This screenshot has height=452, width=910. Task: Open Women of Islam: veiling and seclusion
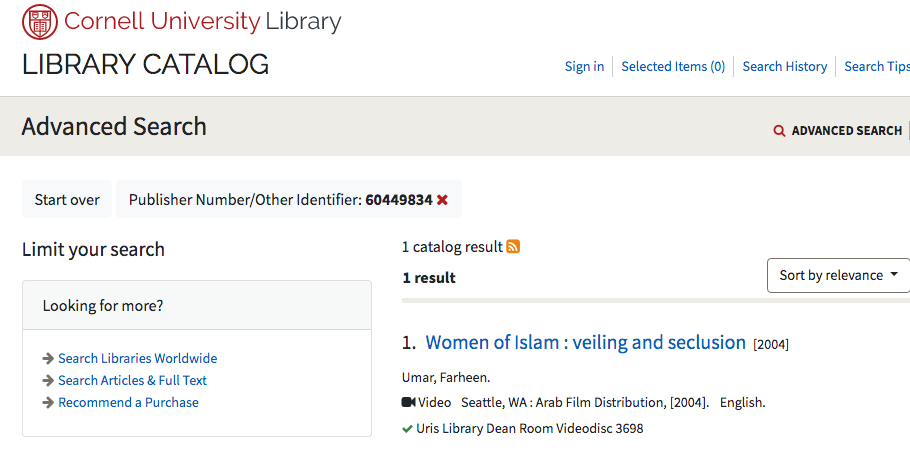point(586,342)
